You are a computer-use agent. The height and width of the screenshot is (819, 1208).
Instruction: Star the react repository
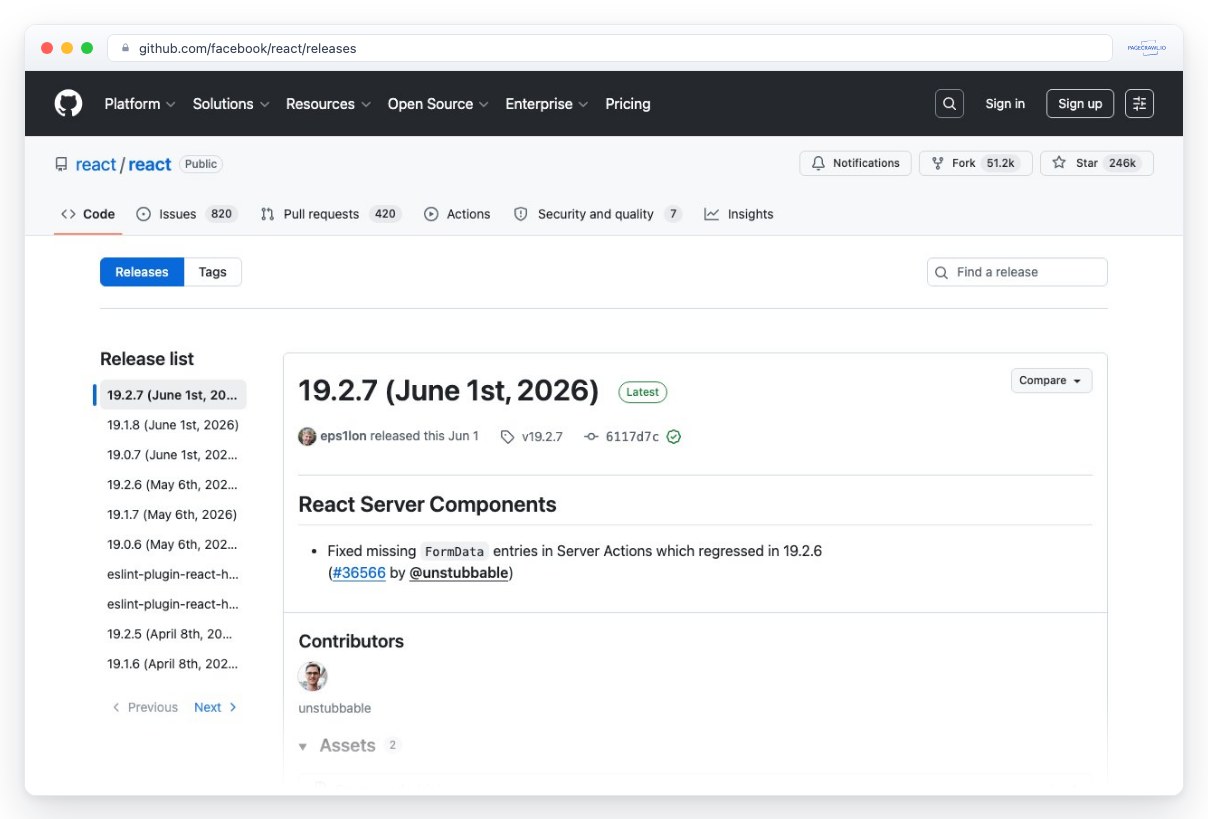coord(1097,163)
